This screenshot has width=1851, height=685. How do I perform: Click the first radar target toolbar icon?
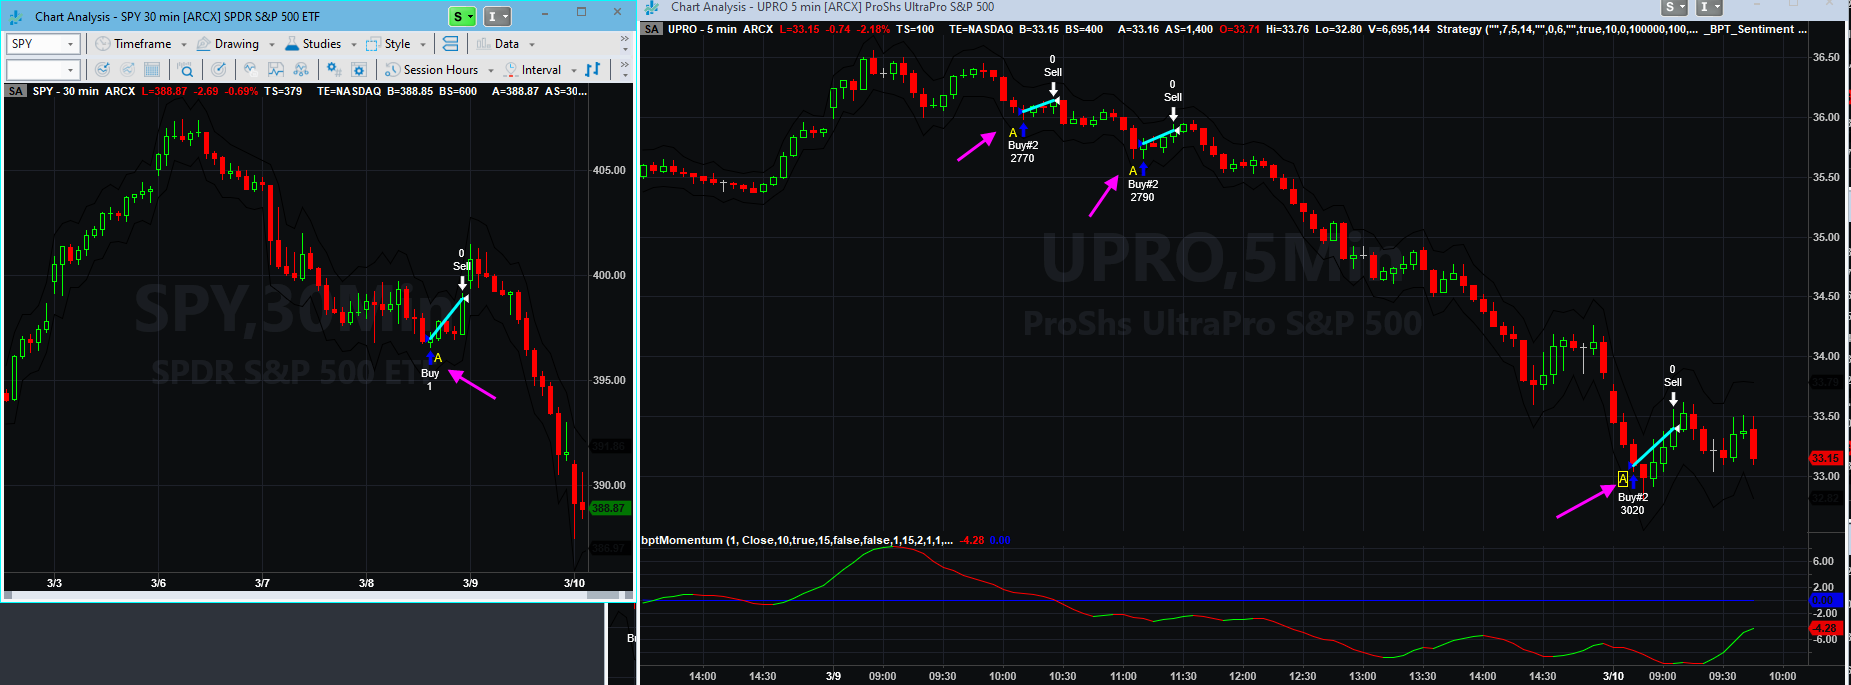(x=102, y=70)
